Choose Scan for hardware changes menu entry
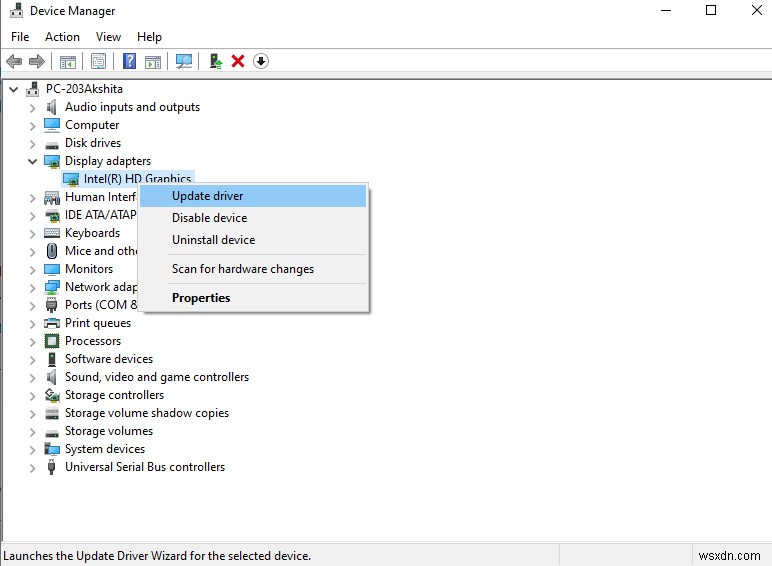Image resolution: width=772 pixels, height=566 pixels. click(253, 269)
